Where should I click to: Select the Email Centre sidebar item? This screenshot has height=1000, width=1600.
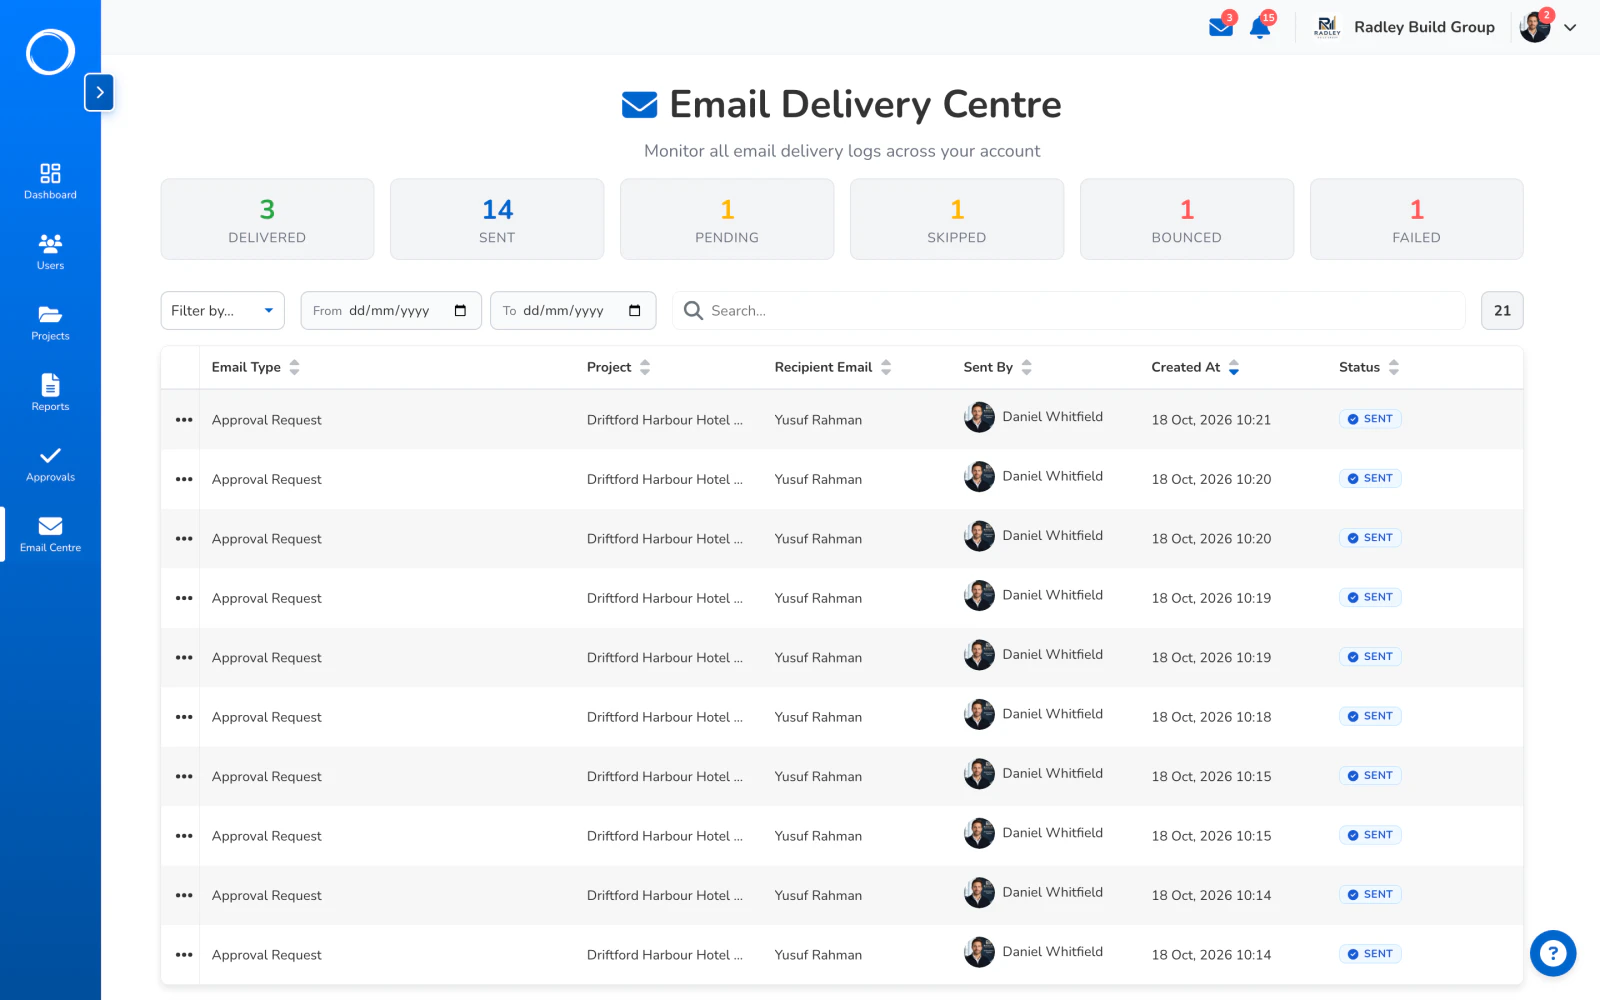click(50, 534)
